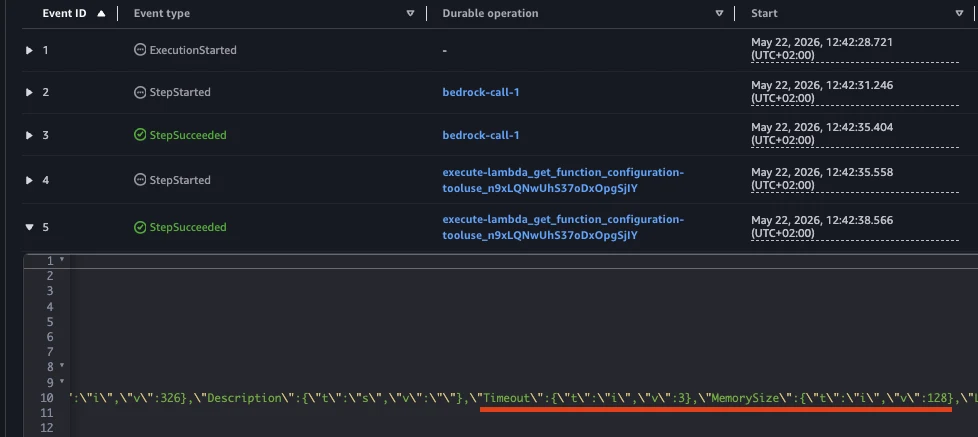Open bedrock-call-1 link in event 3 row
The height and width of the screenshot is (437, 978).
[x=481, y=135]
